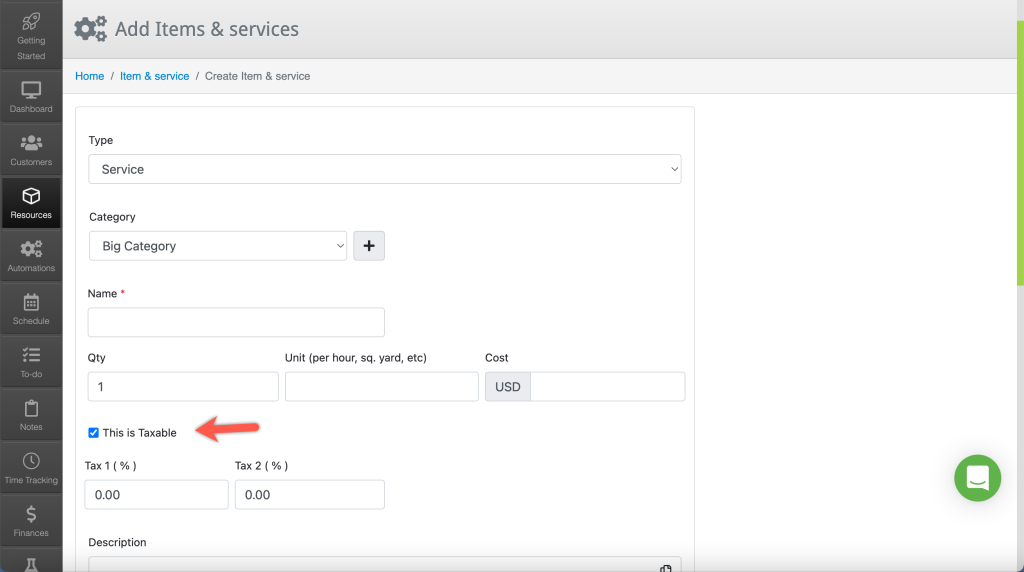Open the Automations gears icon
Screen dimensions: 1024x572
[31, 249]
